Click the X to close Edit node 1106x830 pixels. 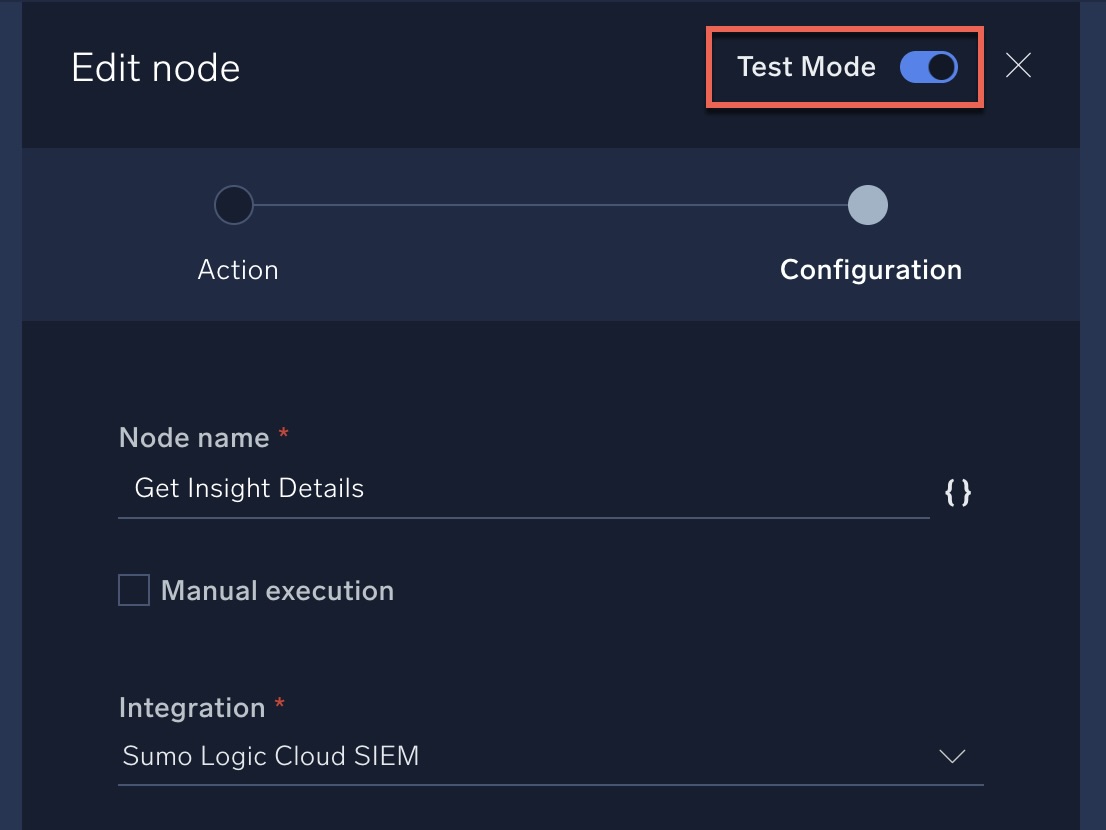click(1018, 66)
